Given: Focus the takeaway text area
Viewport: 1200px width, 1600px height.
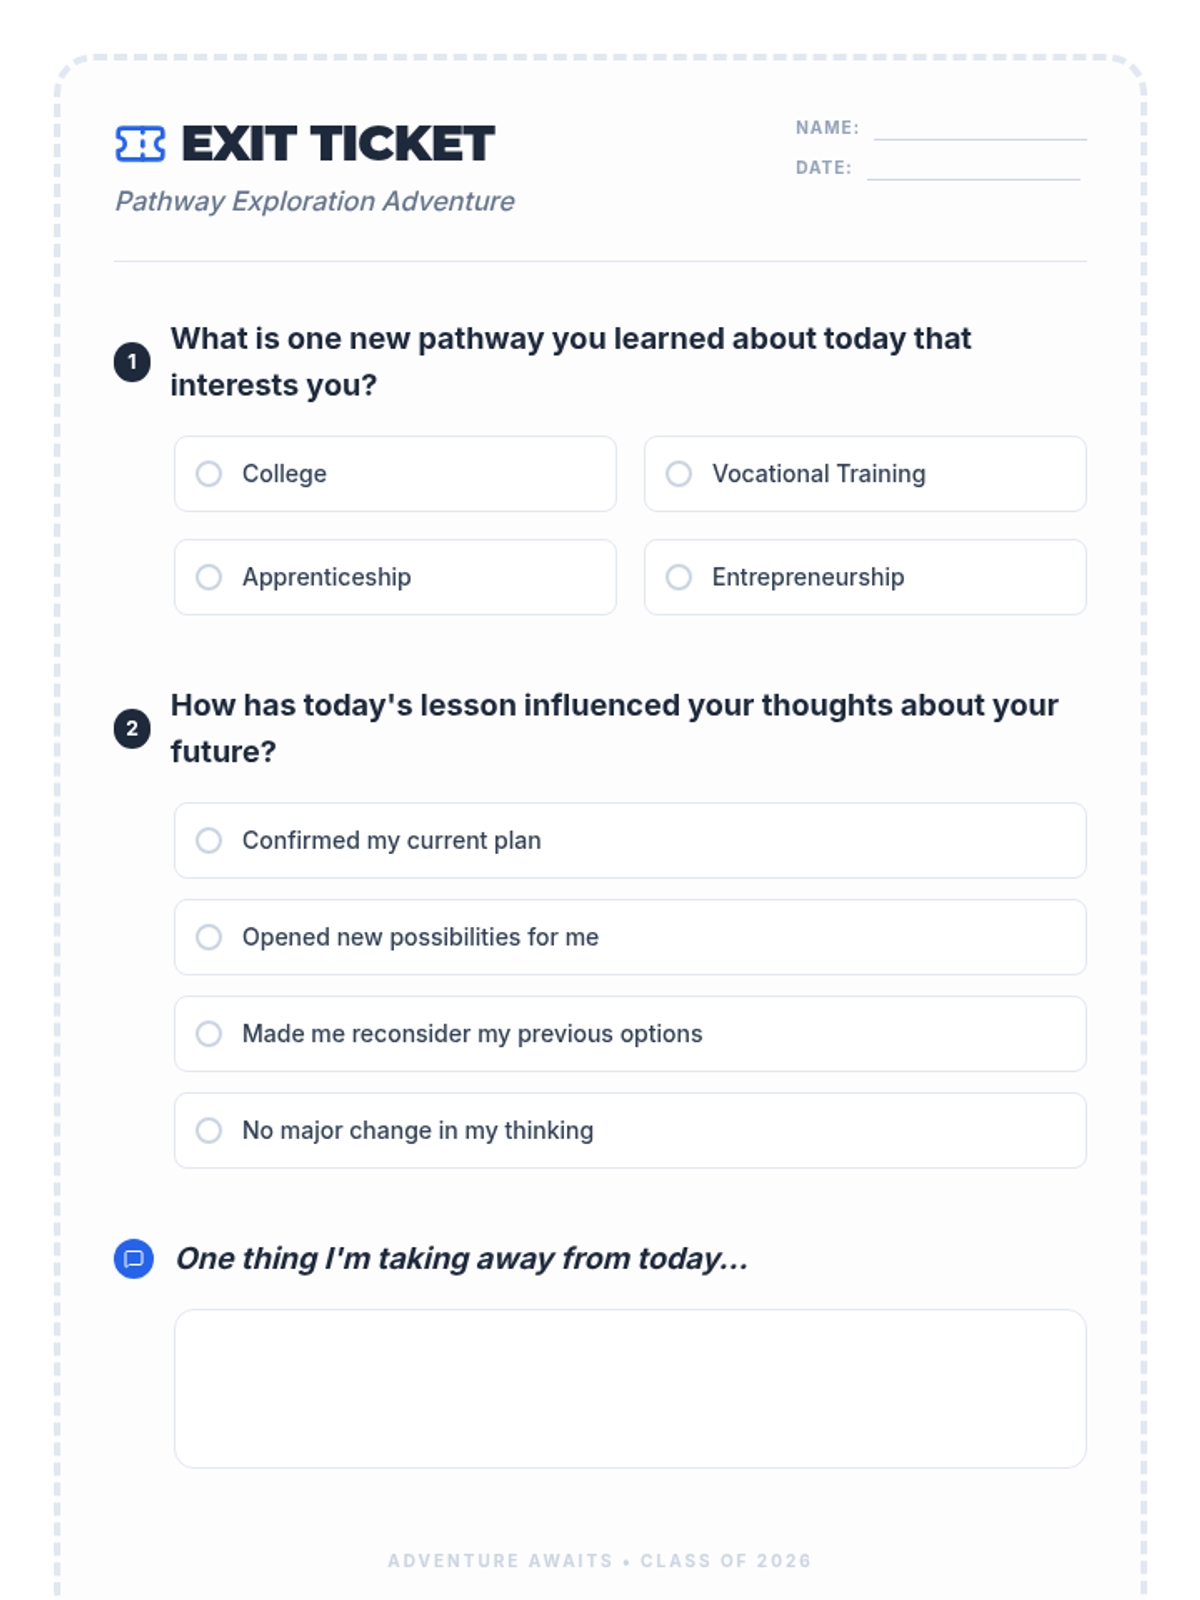Looking at the screenshot, I should (x=630, y=1389).
